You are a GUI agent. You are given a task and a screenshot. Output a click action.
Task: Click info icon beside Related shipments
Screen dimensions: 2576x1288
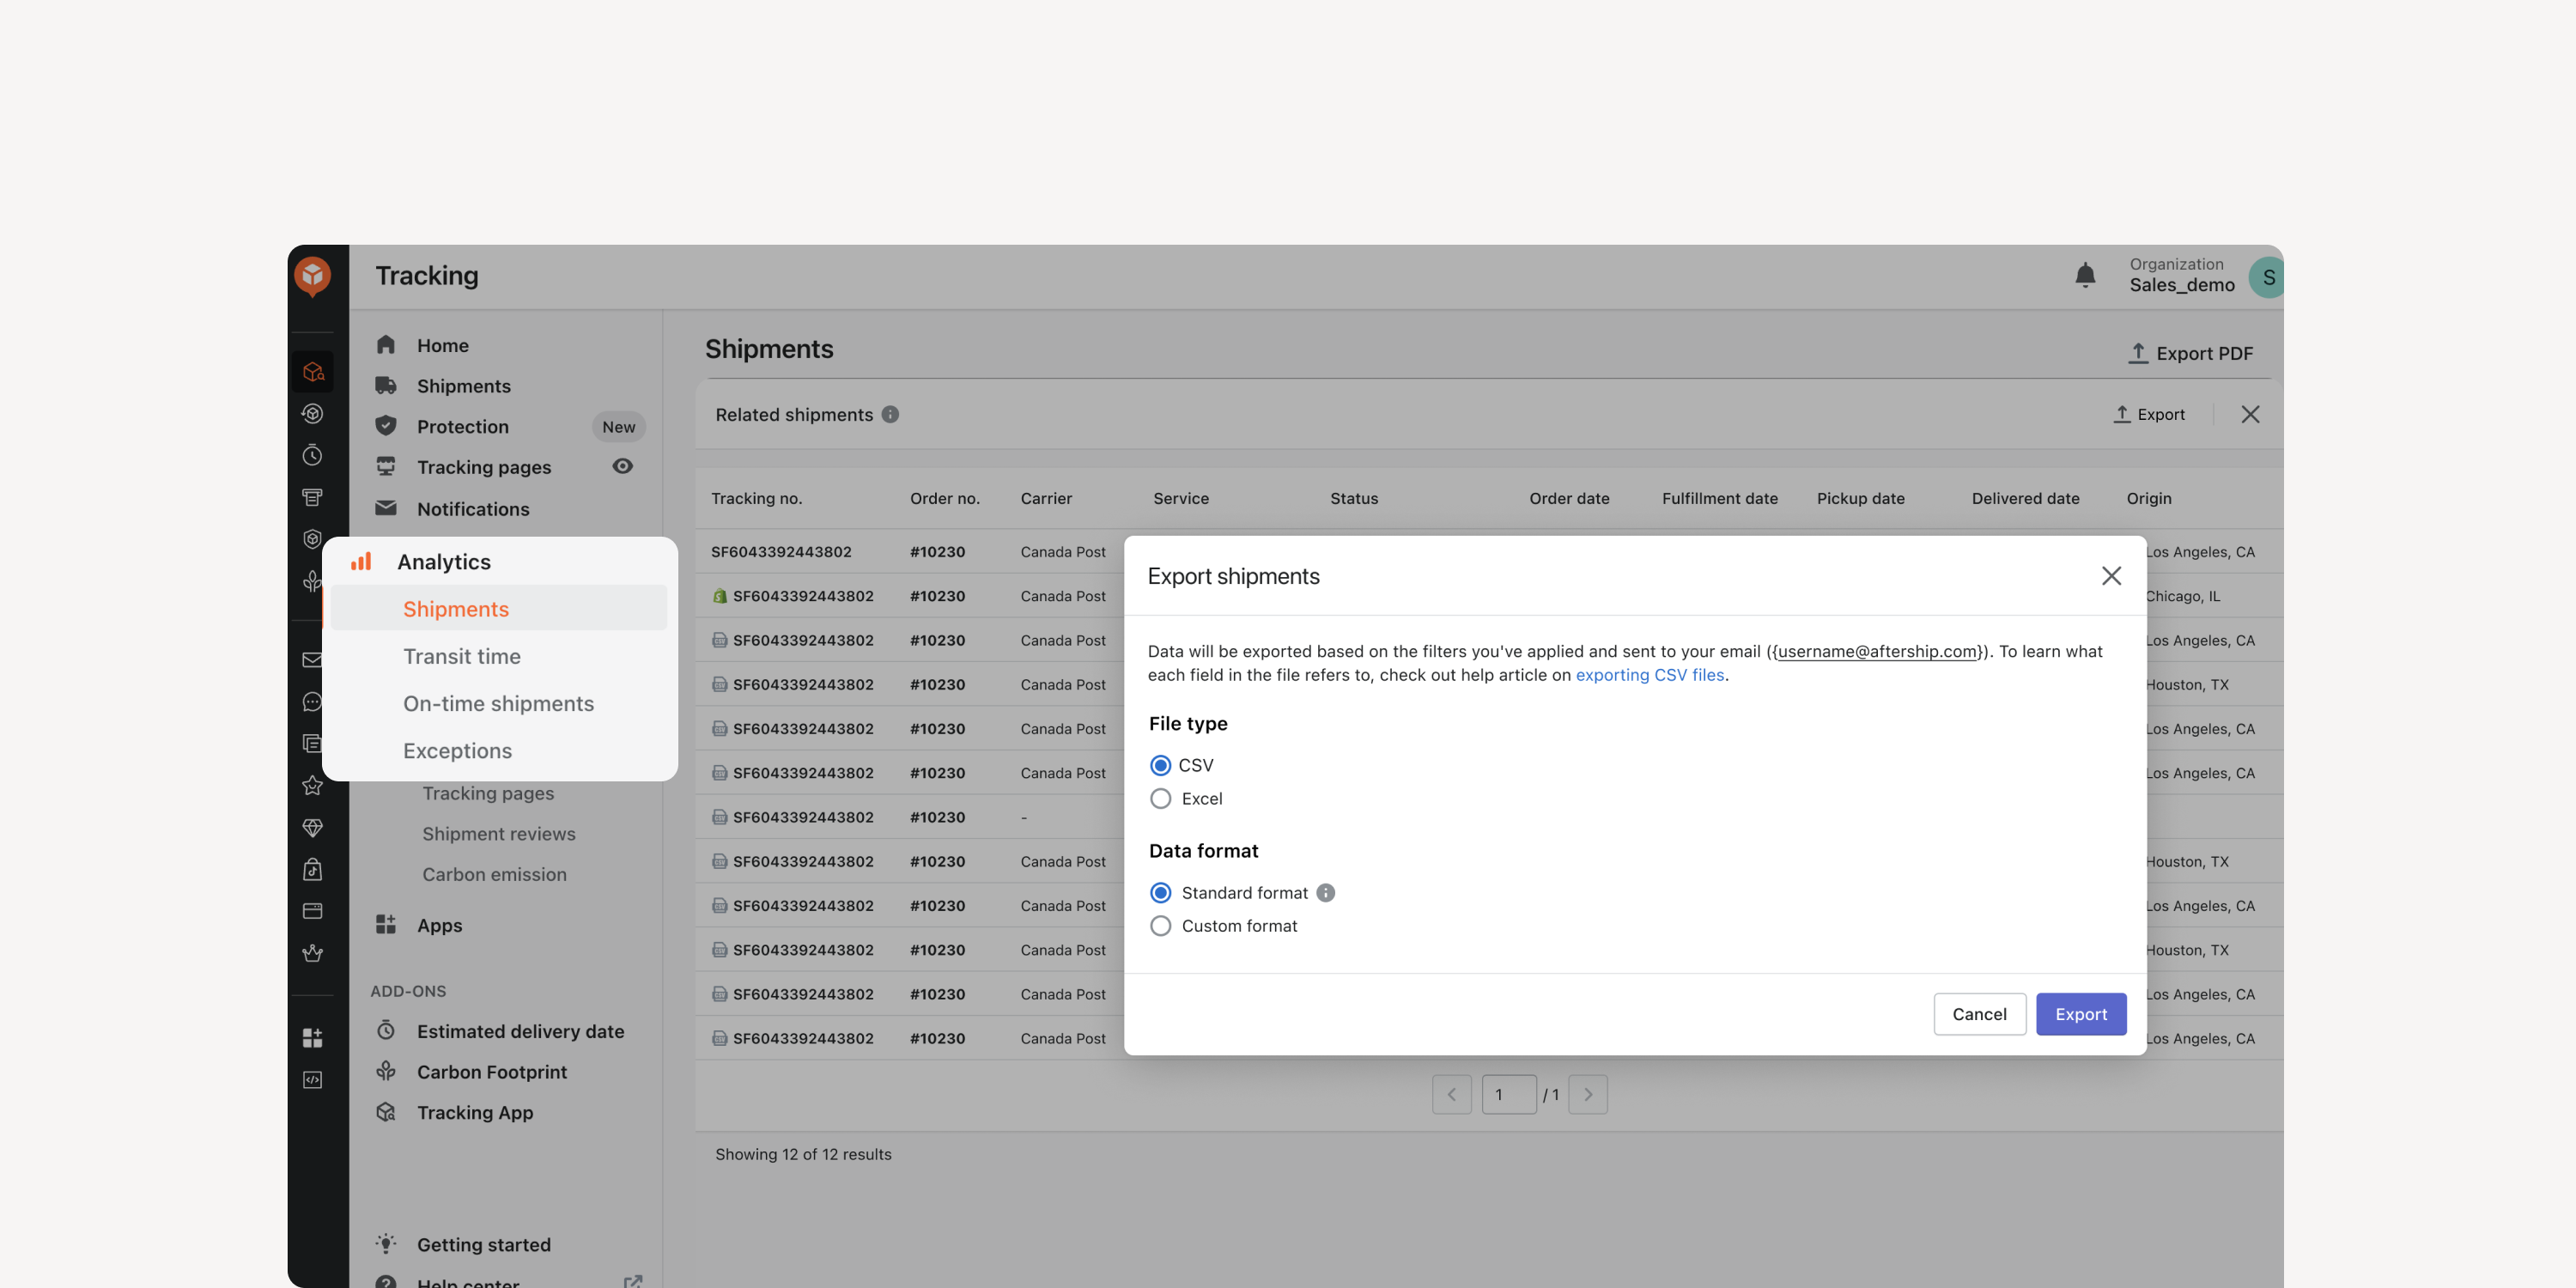890,414
